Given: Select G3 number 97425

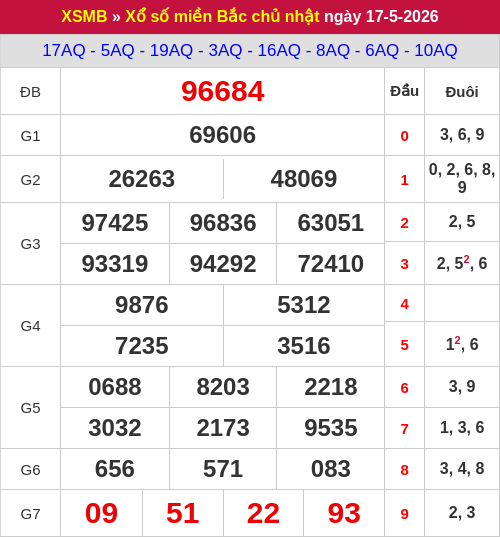Looking at the screenshot, I should click(x=115, y=223).
